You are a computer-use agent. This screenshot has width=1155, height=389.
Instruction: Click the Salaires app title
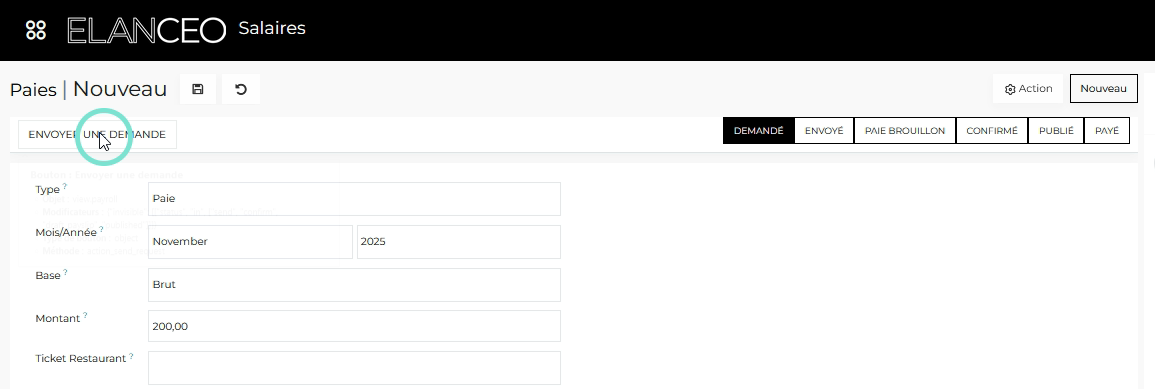coord(272,29)
